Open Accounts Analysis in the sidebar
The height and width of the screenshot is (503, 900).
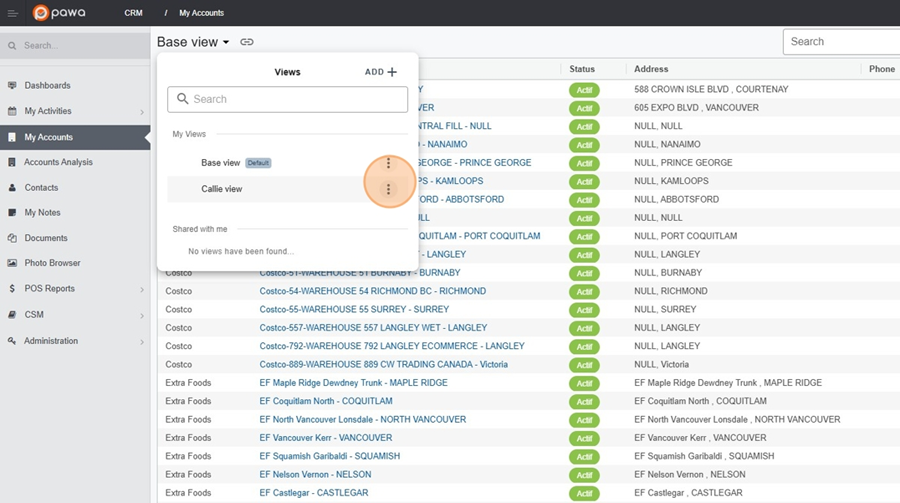58,162
